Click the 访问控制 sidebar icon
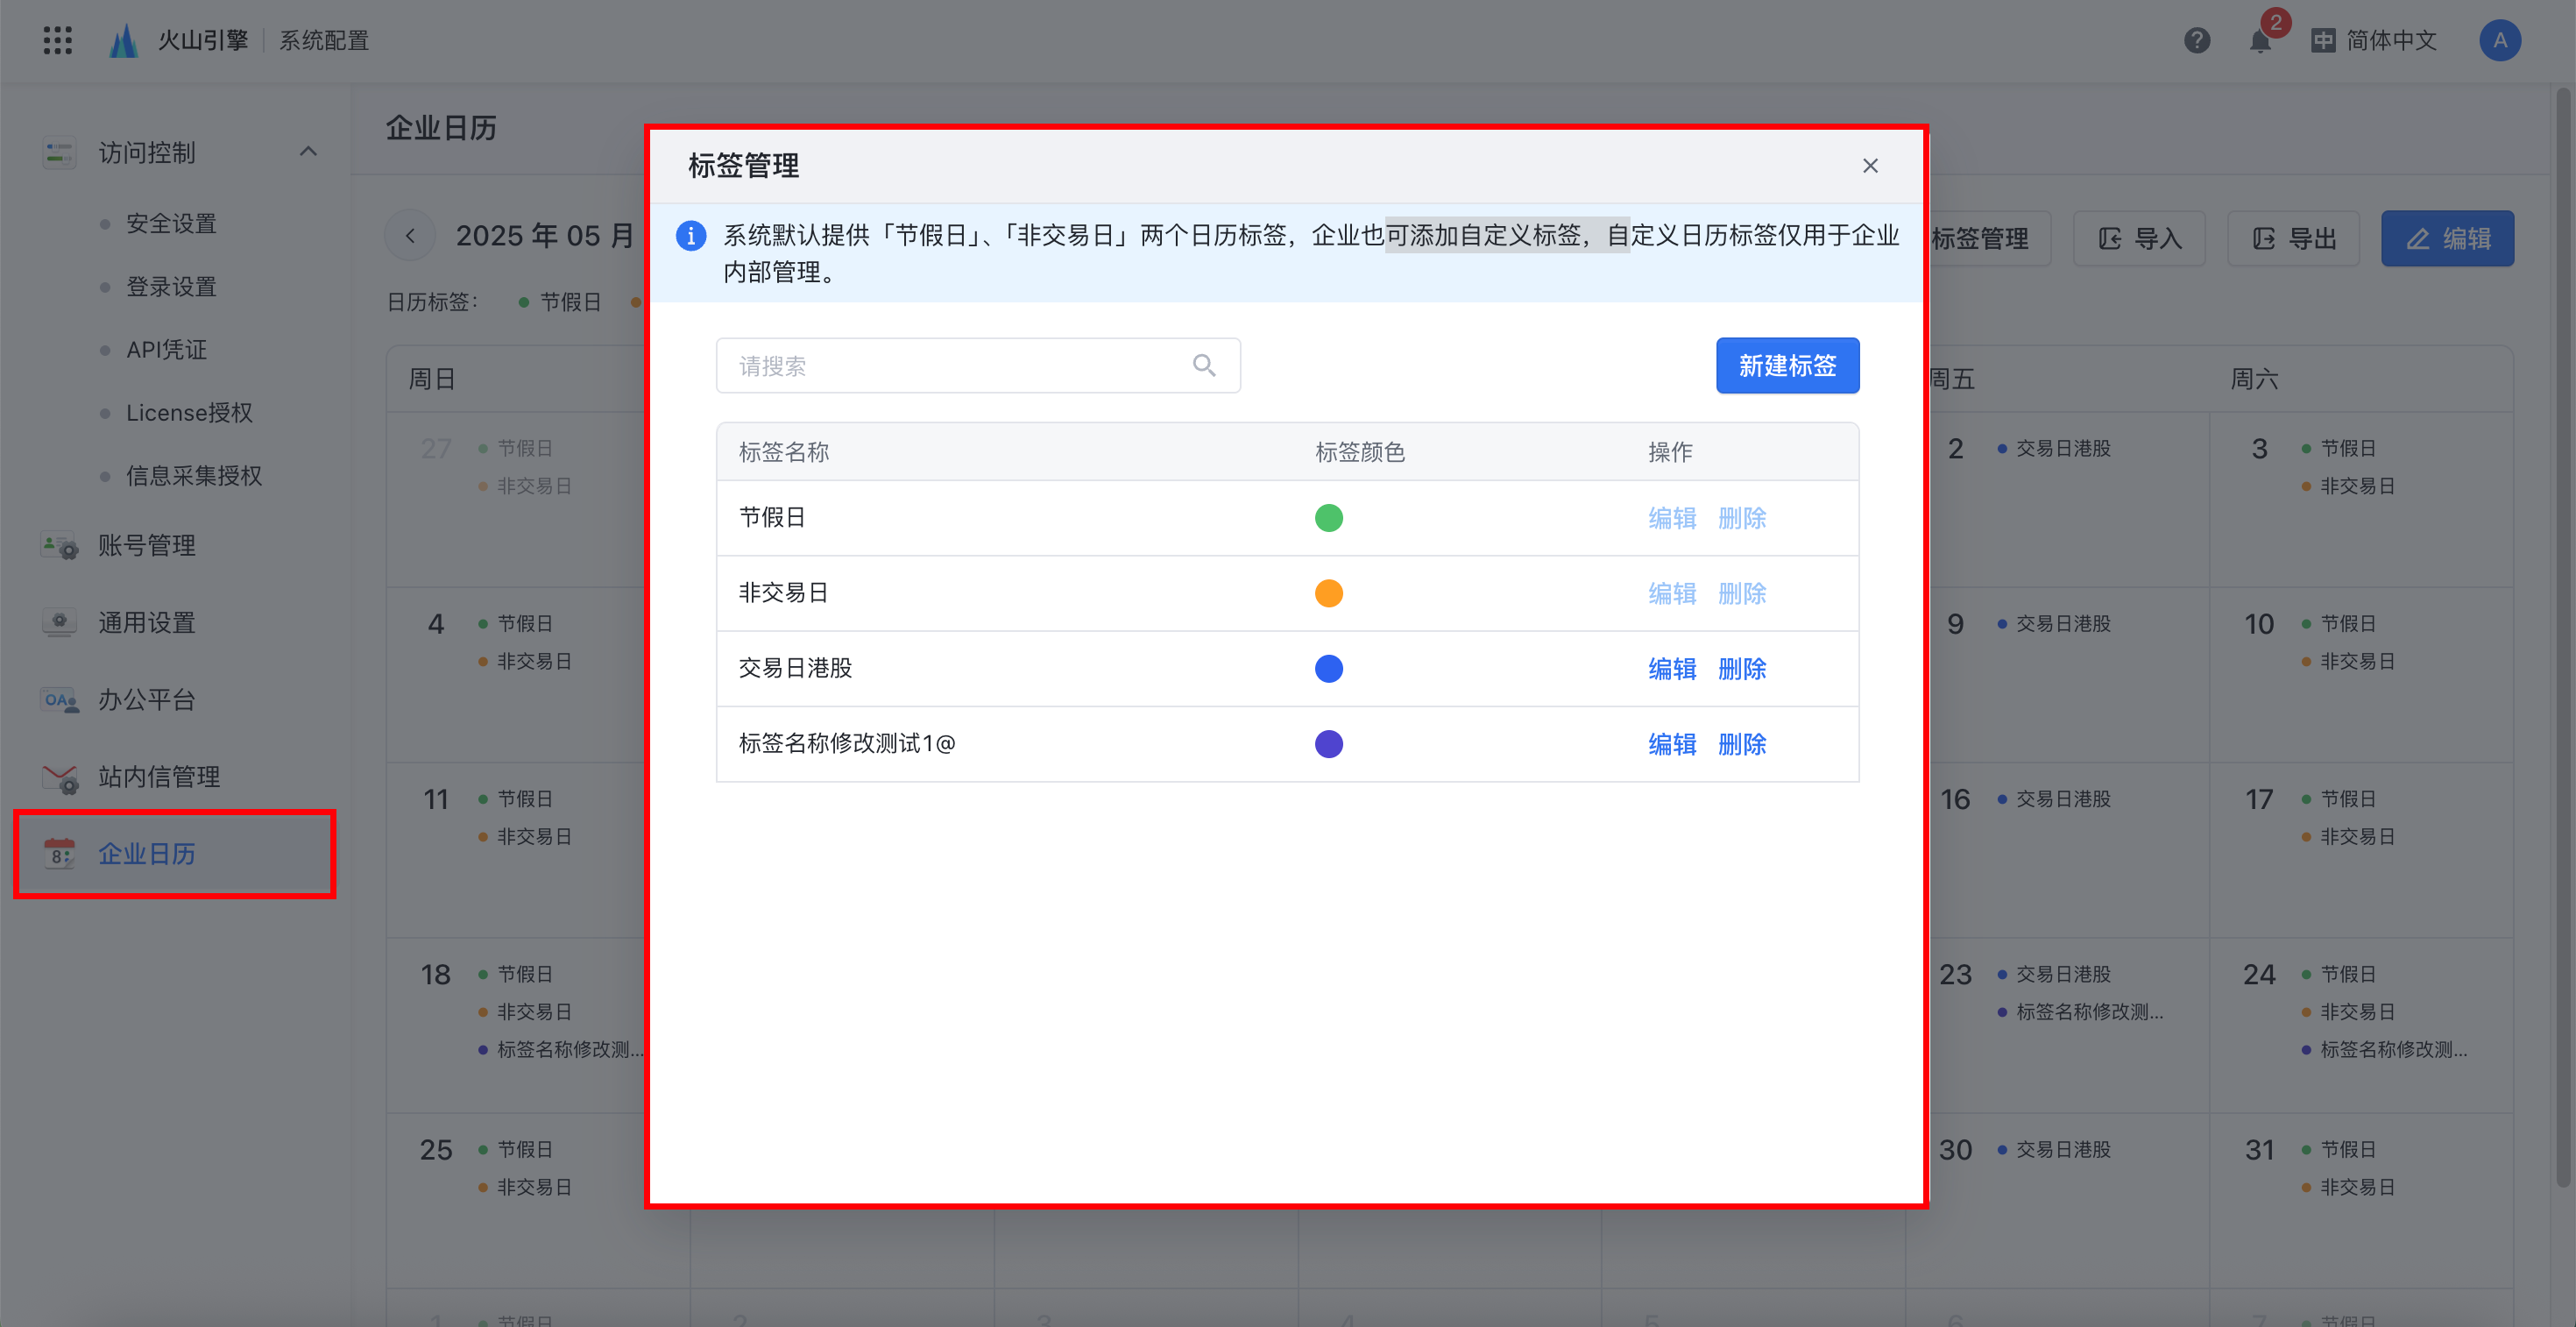The image size is (2576, 1327). 59,152
